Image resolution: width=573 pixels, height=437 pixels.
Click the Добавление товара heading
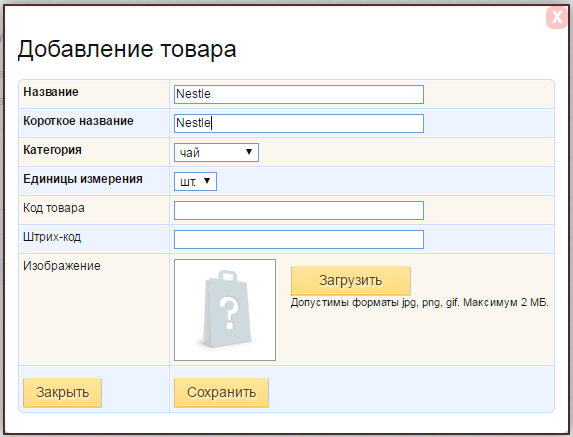pos(127,49)
